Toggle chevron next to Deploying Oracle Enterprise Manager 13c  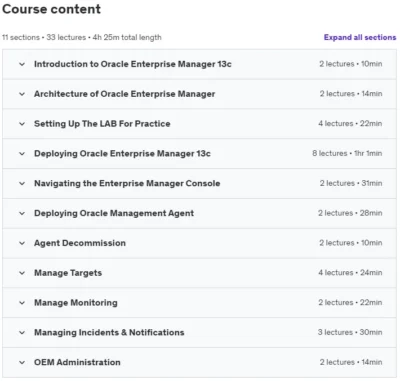coord(22,154)
